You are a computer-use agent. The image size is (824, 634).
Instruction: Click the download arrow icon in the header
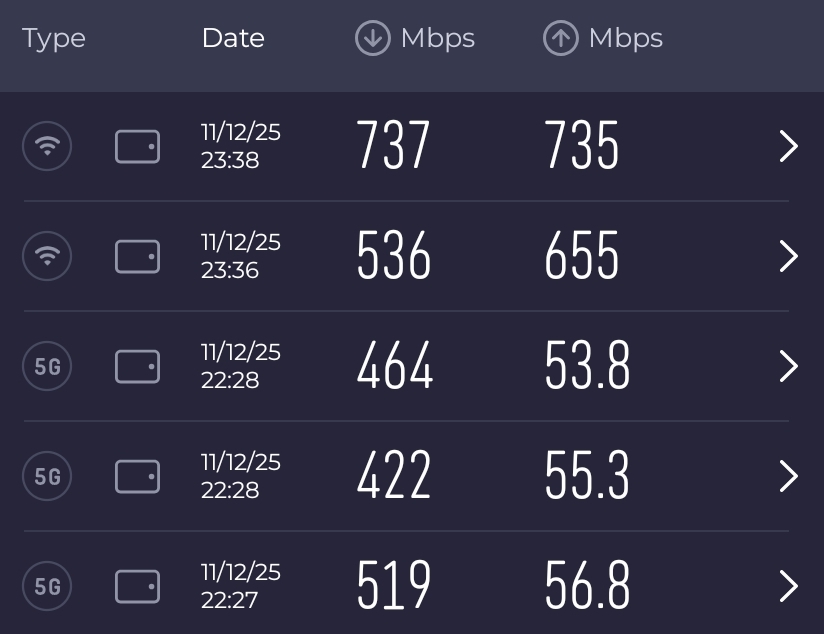point(372,39)
